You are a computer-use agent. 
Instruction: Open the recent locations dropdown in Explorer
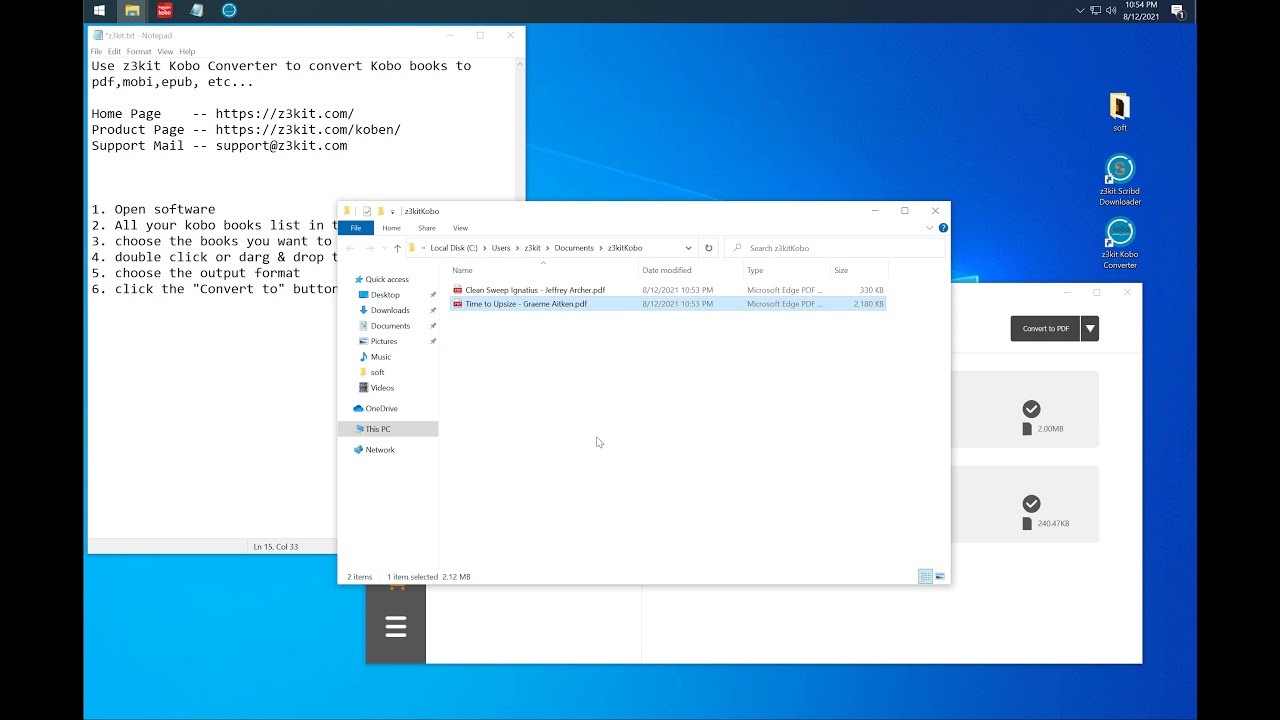382,248
